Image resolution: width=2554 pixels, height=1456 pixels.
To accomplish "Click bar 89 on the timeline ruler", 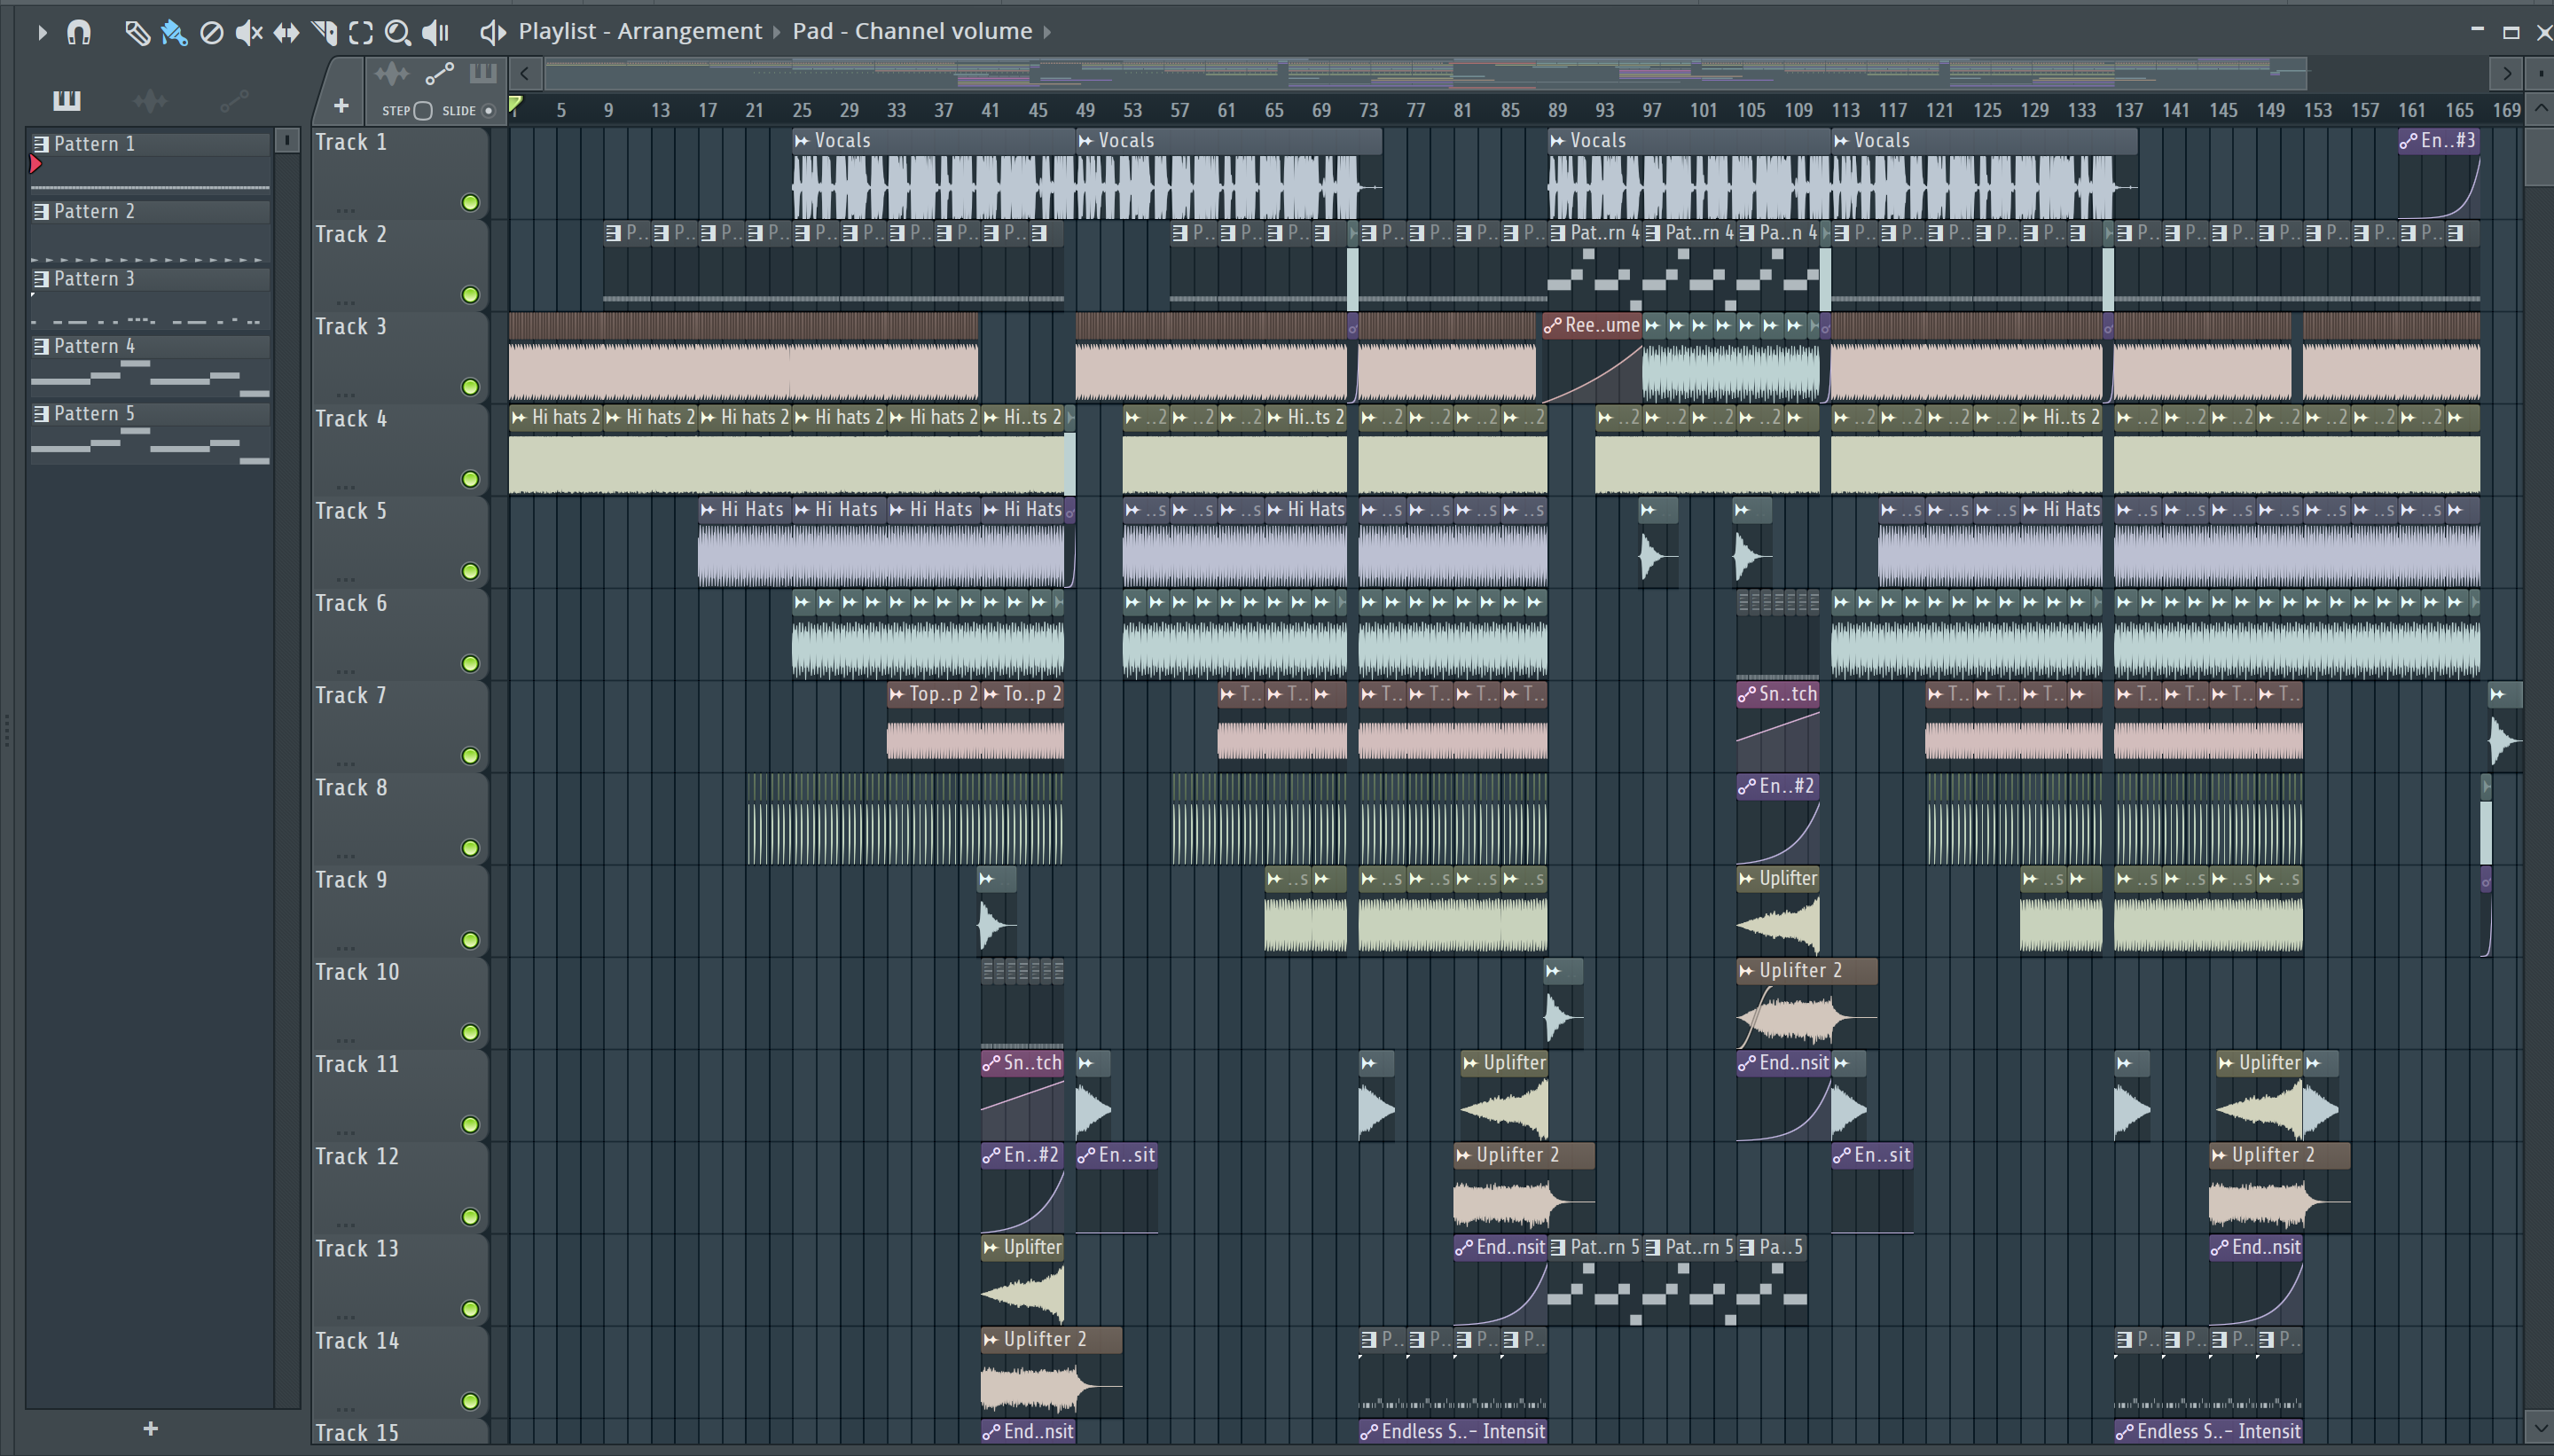I will pos(1557,110).
